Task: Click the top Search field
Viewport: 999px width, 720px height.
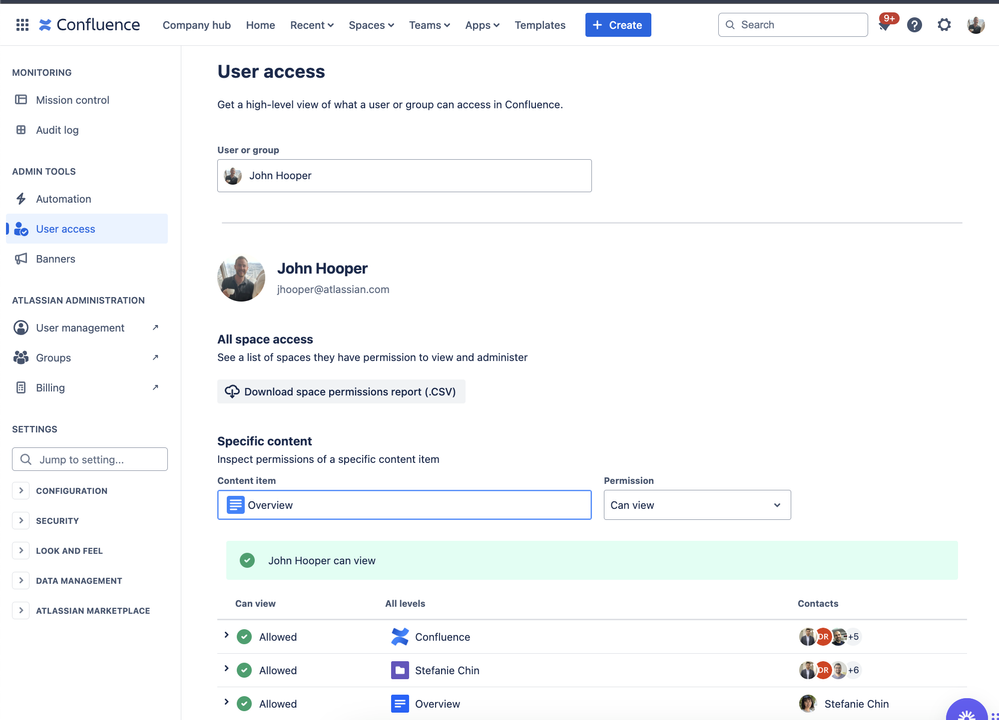Action: 793,25
